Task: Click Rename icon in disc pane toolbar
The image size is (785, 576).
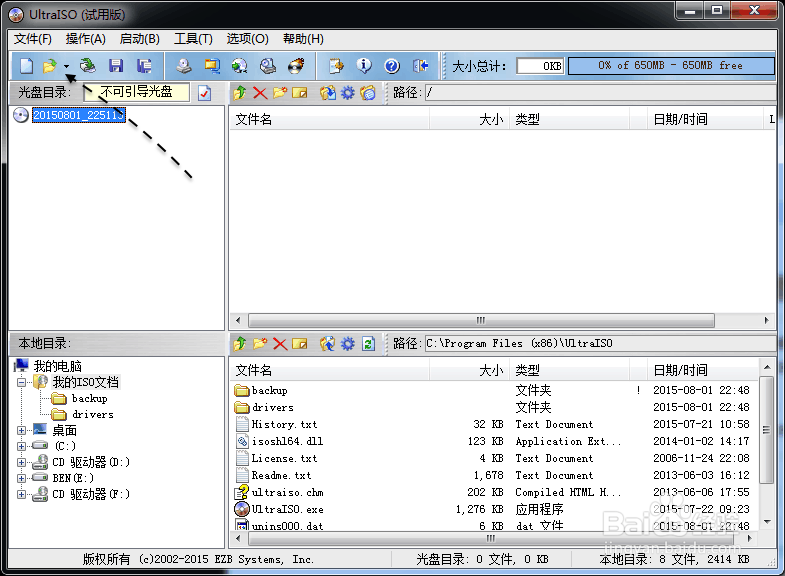Action: click(x=299, y=93)
